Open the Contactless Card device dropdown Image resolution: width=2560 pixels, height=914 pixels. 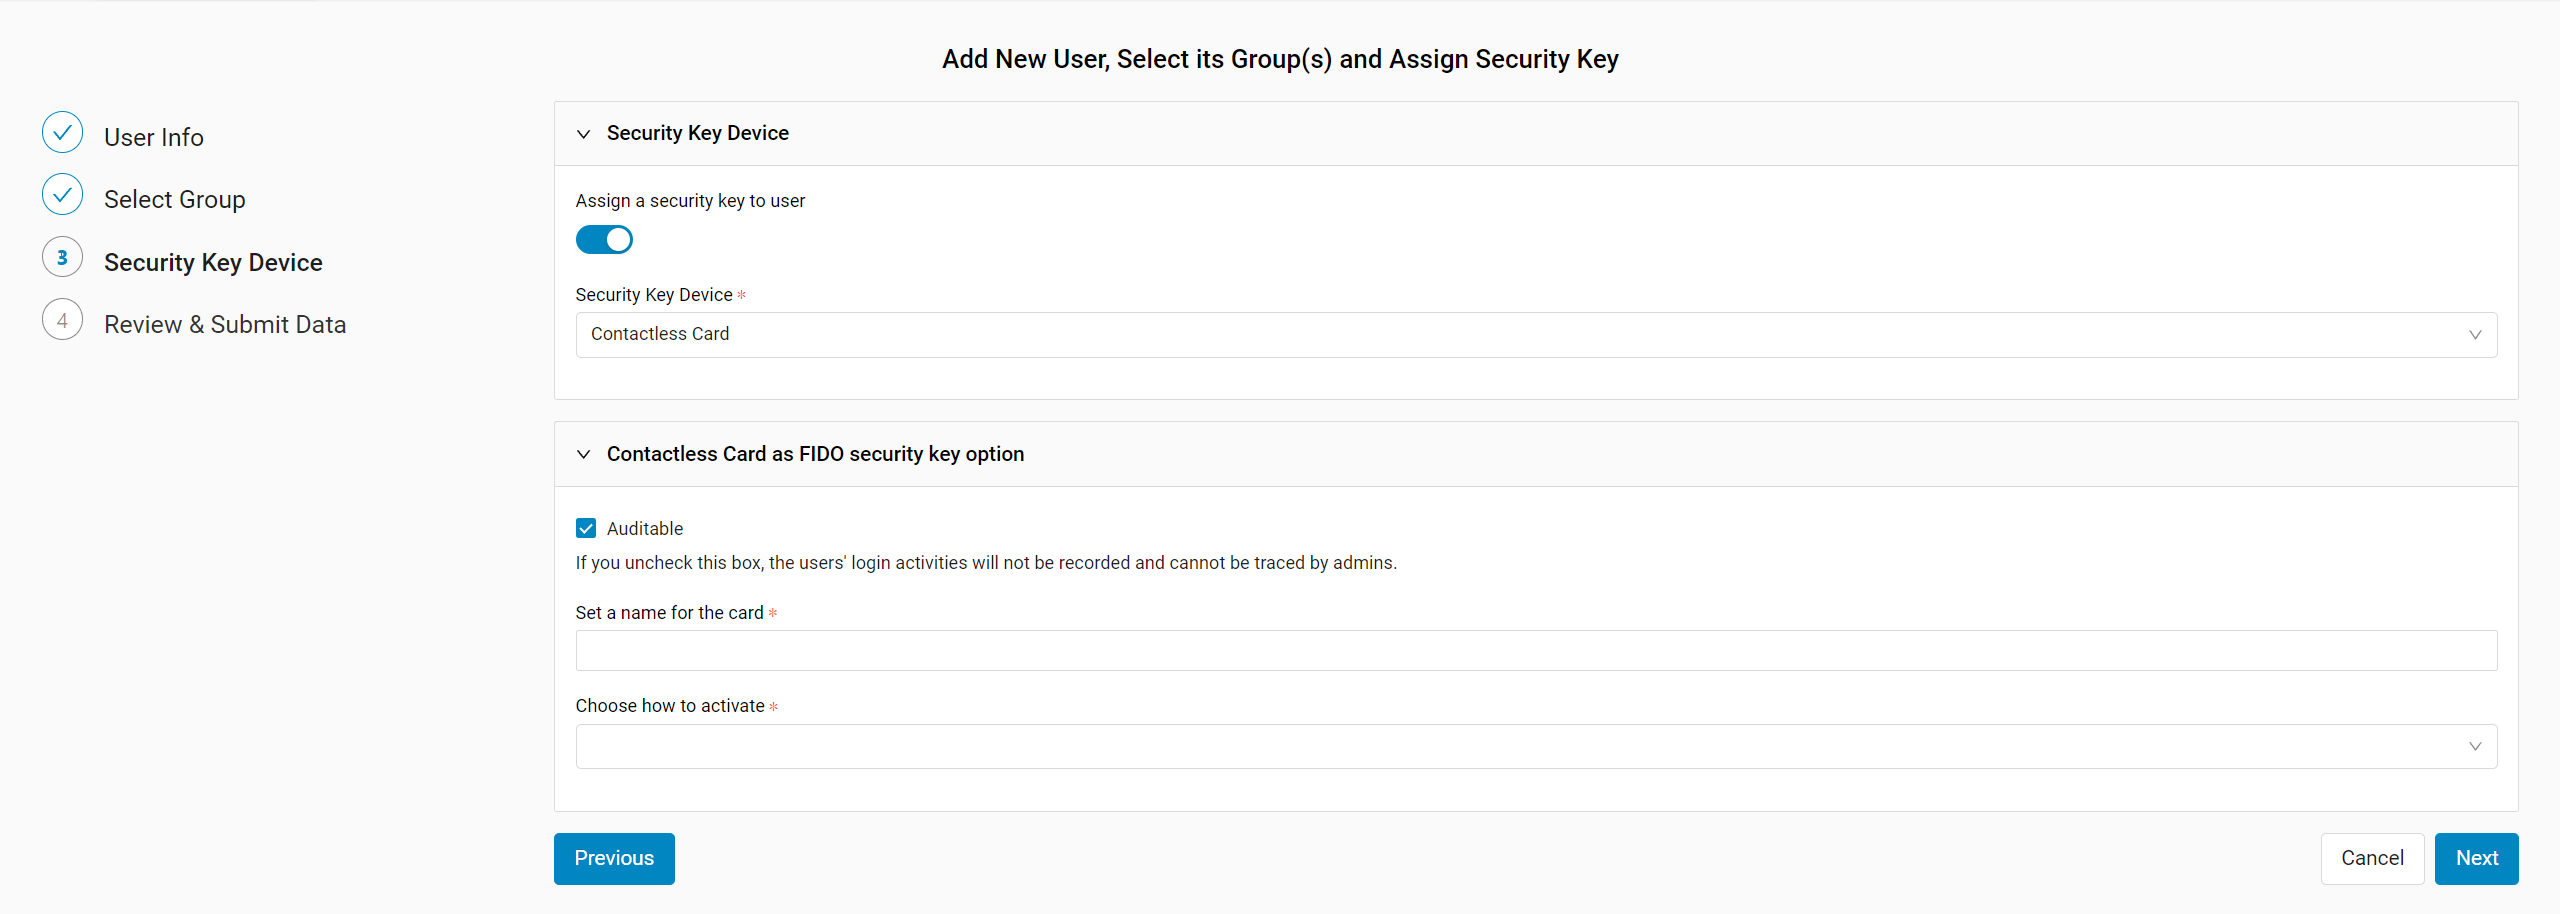(x=1536, y=335)
